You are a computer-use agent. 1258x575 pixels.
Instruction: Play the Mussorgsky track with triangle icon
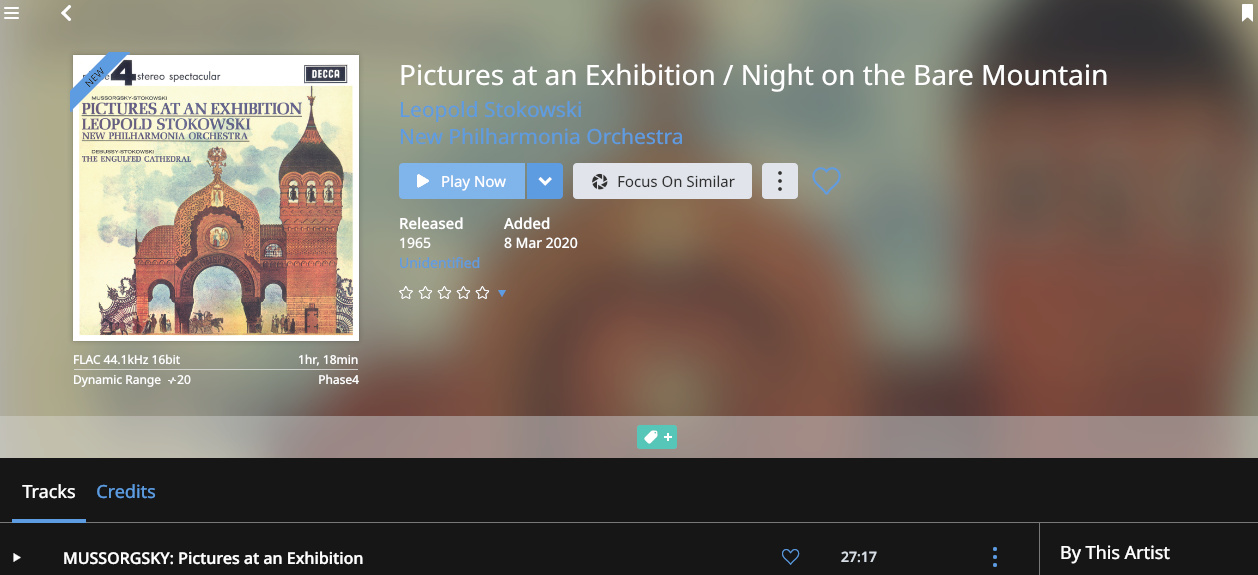coord(17,557)
